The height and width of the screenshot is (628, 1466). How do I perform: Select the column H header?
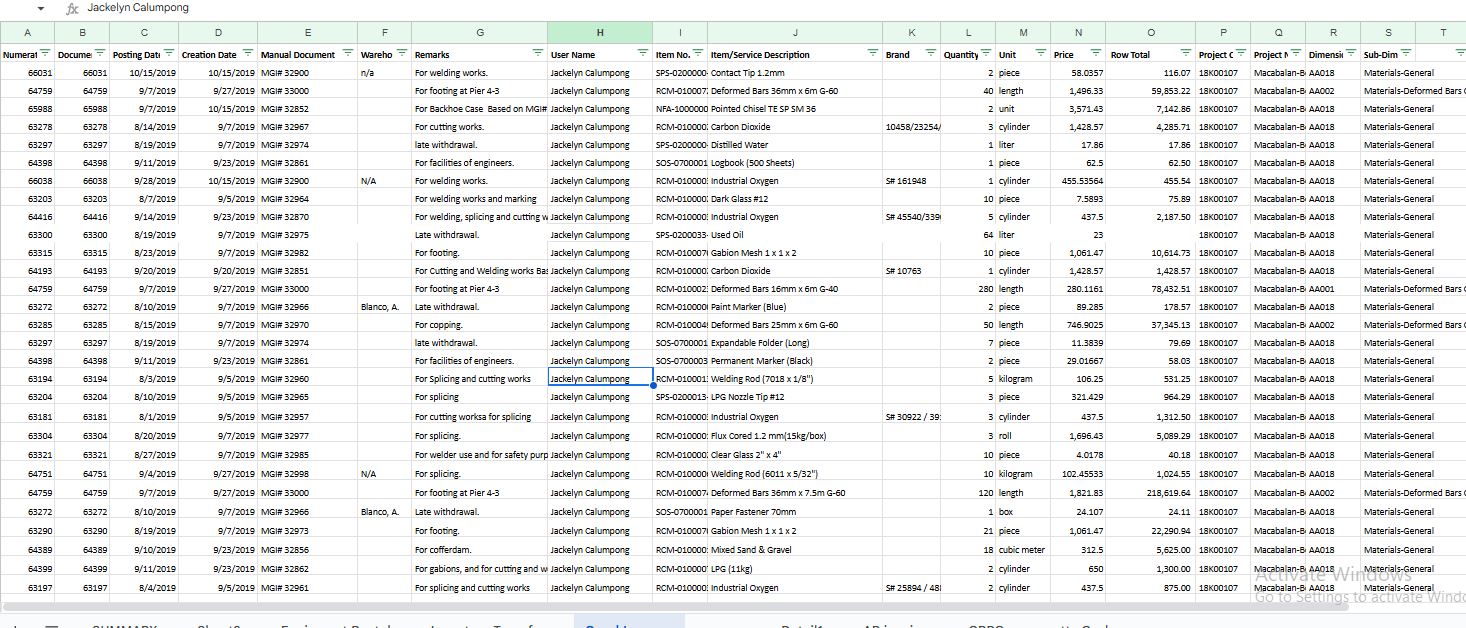(600, 33)
